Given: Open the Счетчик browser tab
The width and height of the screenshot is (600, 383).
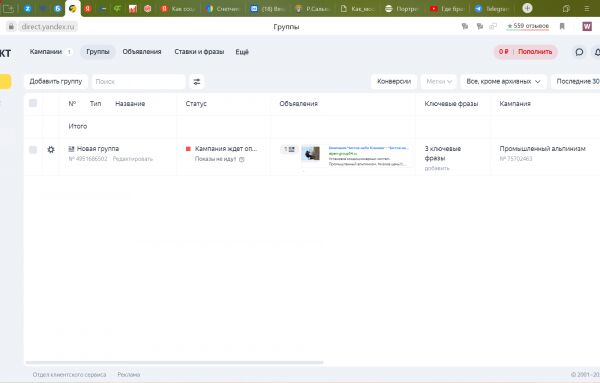Looking at the screenshot, I should coord(223,8).
